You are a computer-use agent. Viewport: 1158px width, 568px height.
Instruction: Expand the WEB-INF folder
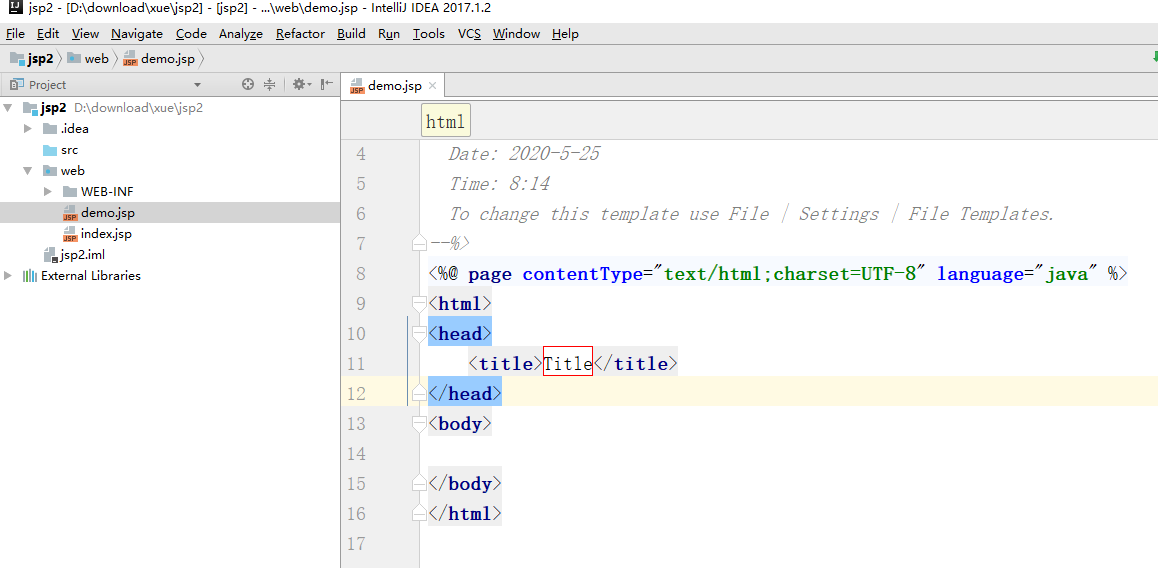coord(48,192)
